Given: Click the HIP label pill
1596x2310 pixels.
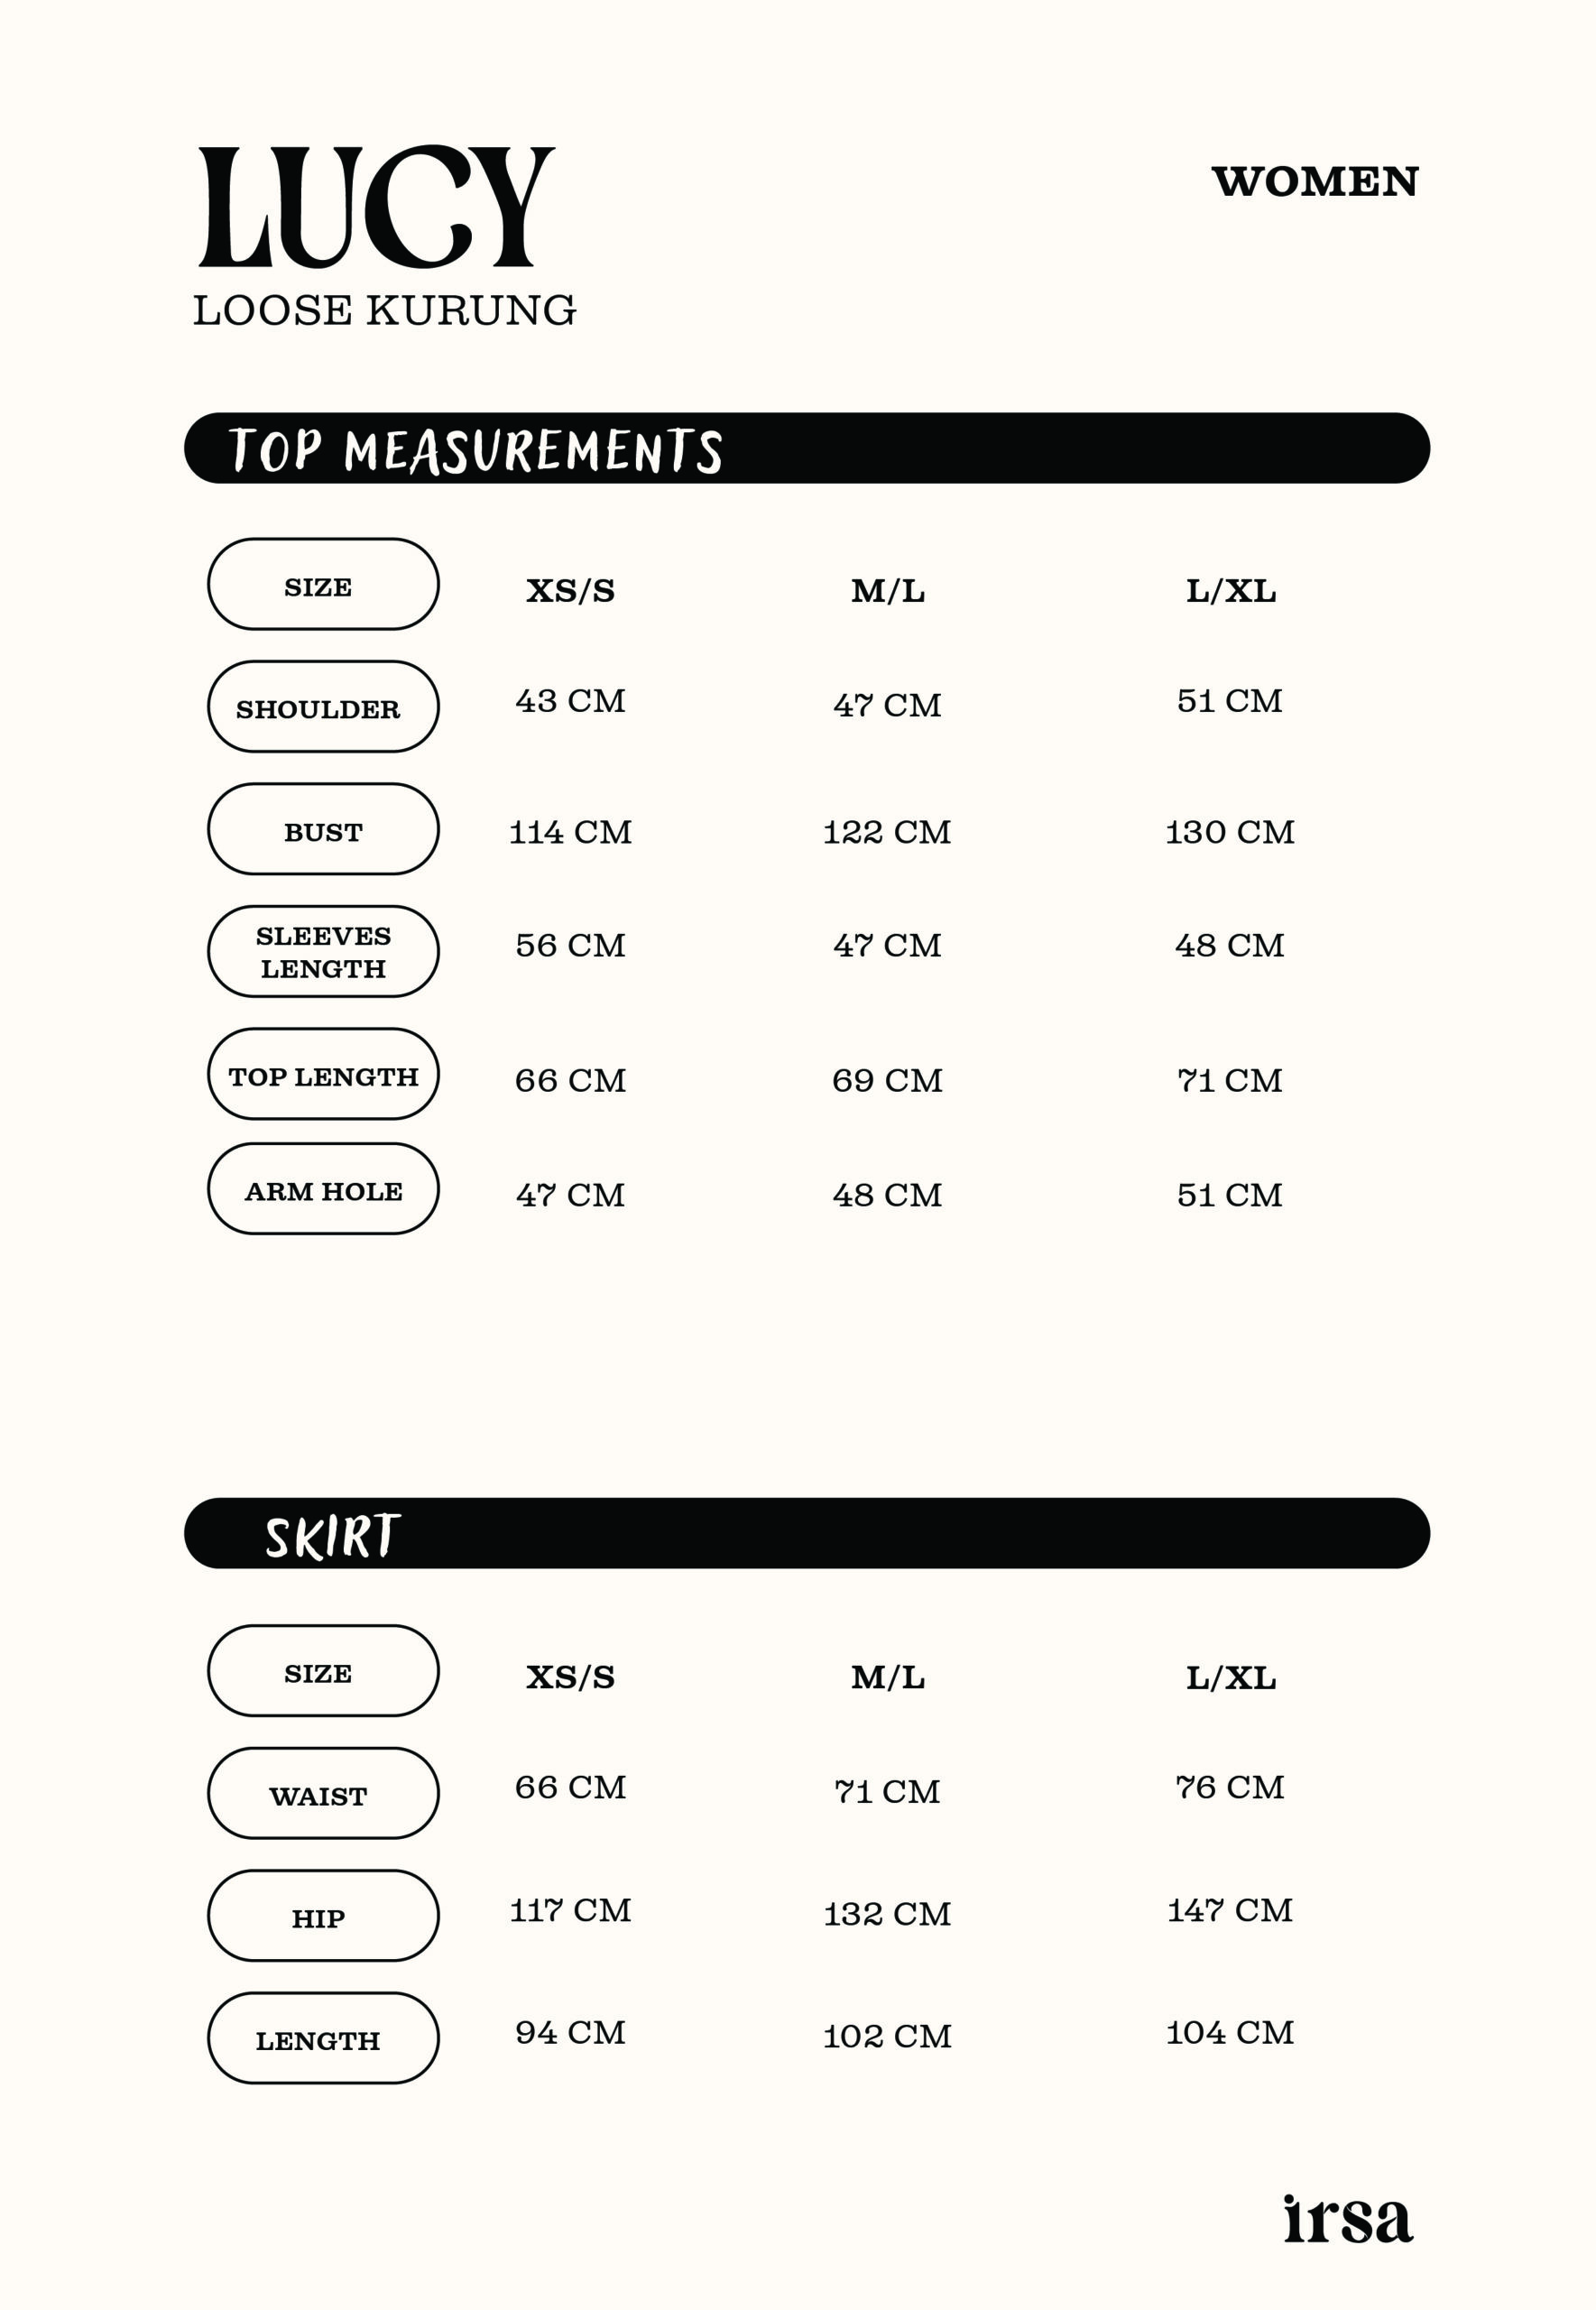Looking at the screenshot, I should tap(323, 1916).
